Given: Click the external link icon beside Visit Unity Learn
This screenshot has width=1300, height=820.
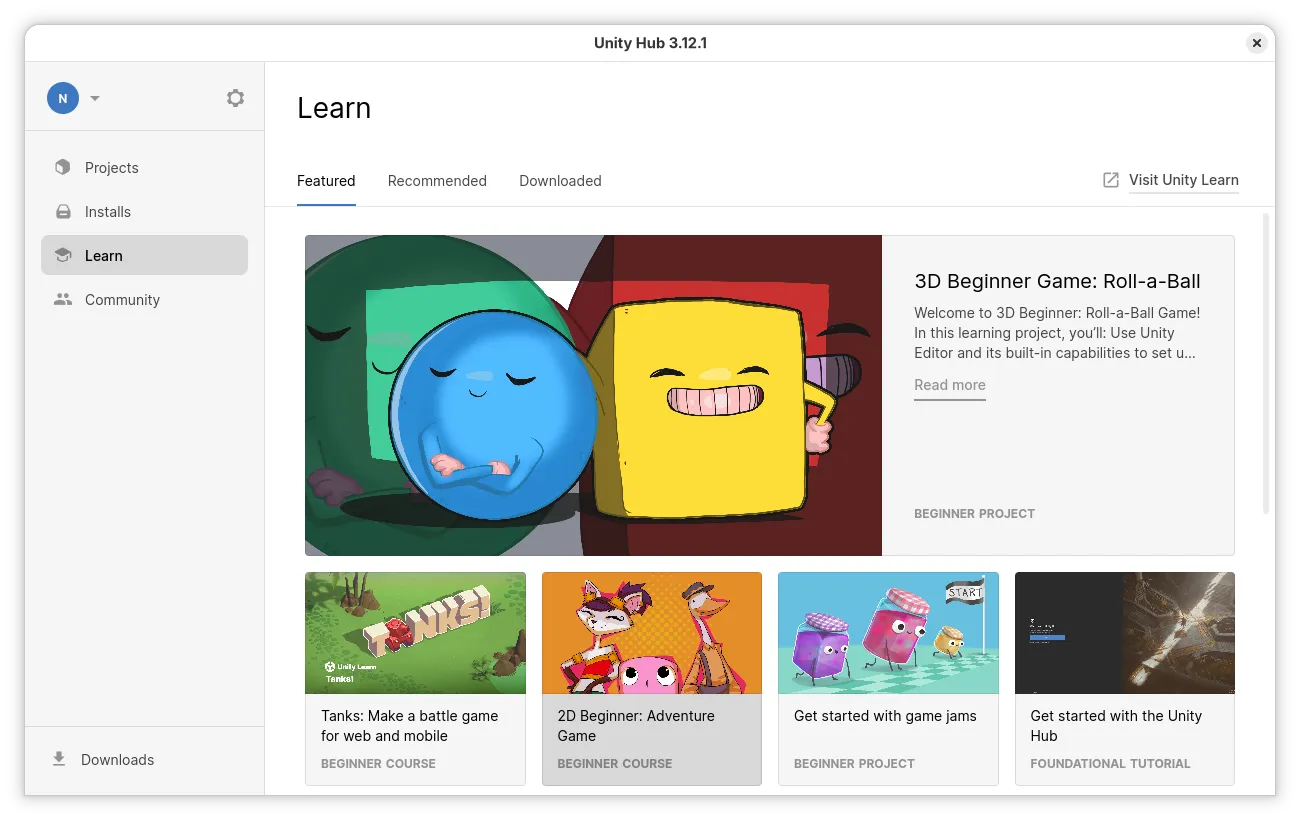Looking at the screenshot, I should click(x=1110, y=180).
